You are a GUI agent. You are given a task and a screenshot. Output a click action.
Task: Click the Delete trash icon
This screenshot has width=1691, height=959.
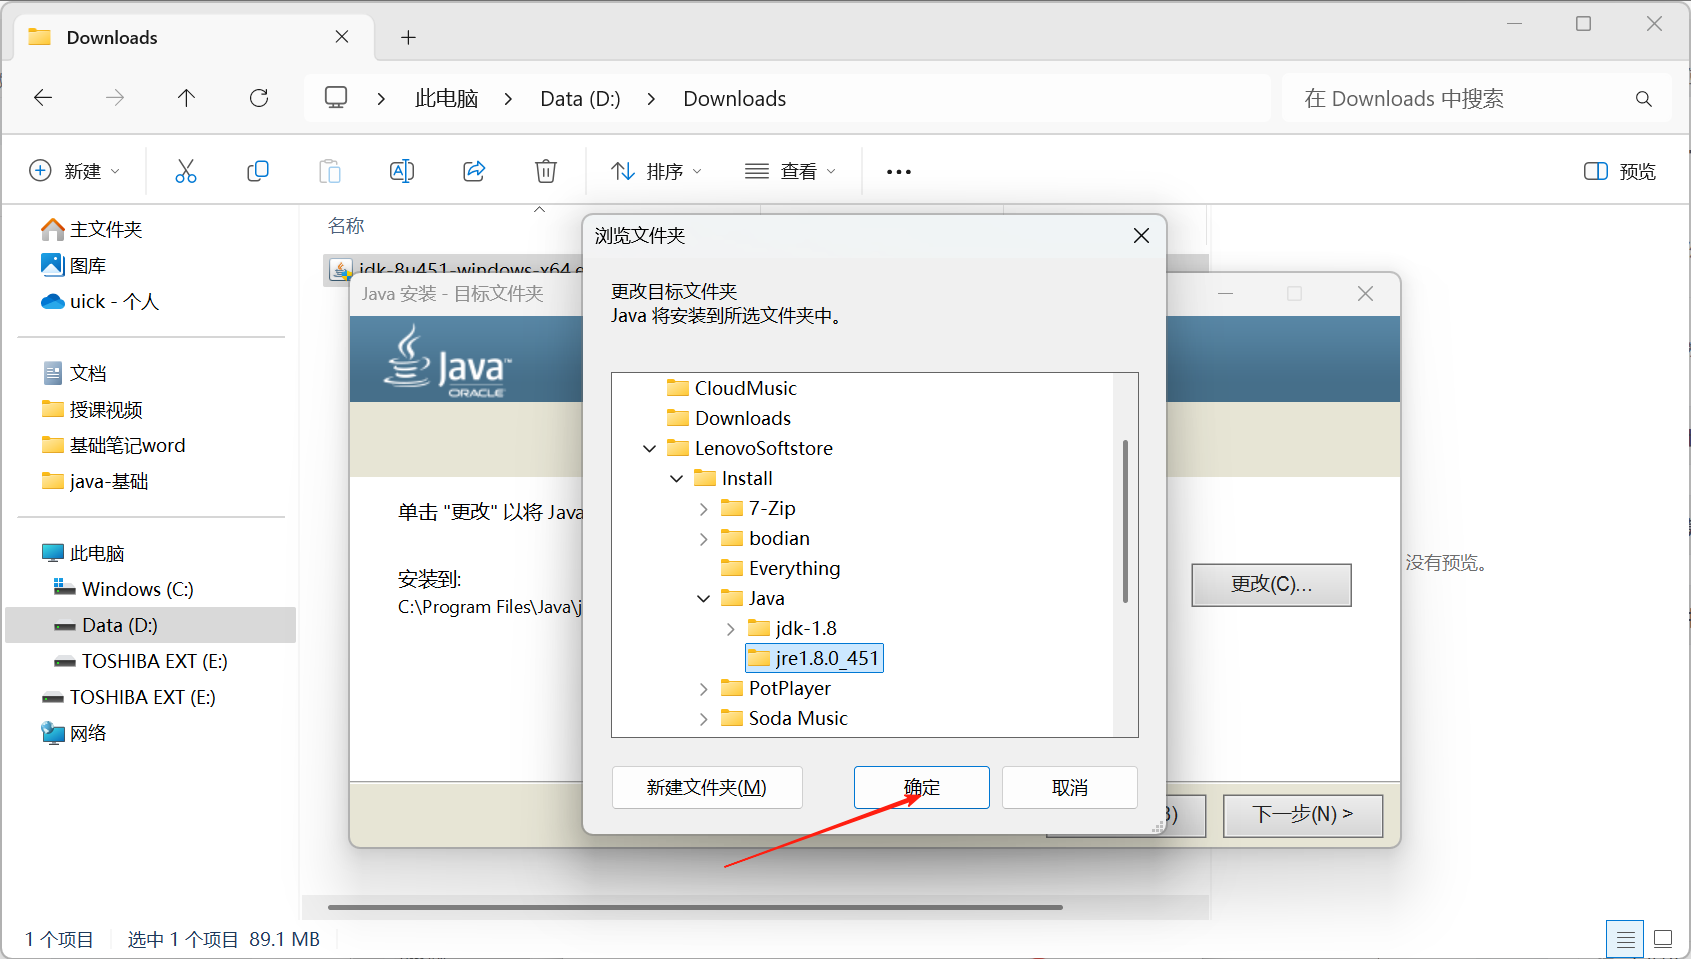[546, 171]
